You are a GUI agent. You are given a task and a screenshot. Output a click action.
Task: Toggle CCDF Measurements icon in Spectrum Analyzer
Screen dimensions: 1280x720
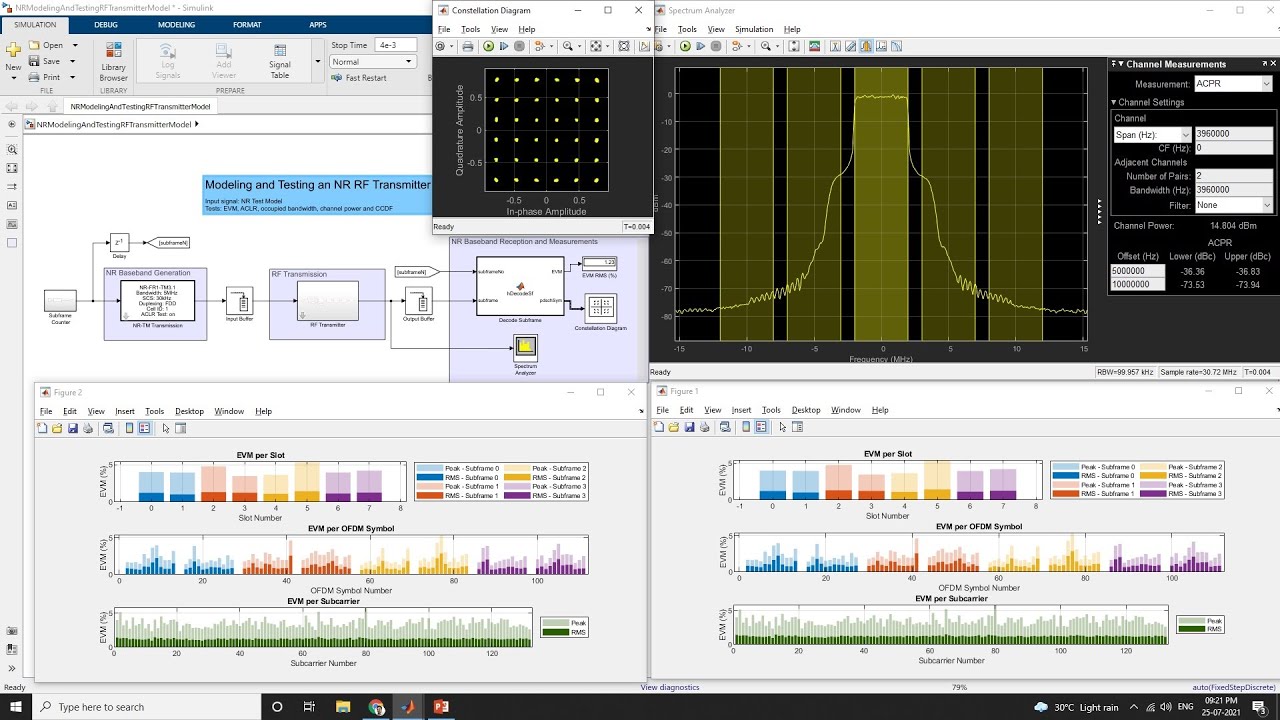898,46
